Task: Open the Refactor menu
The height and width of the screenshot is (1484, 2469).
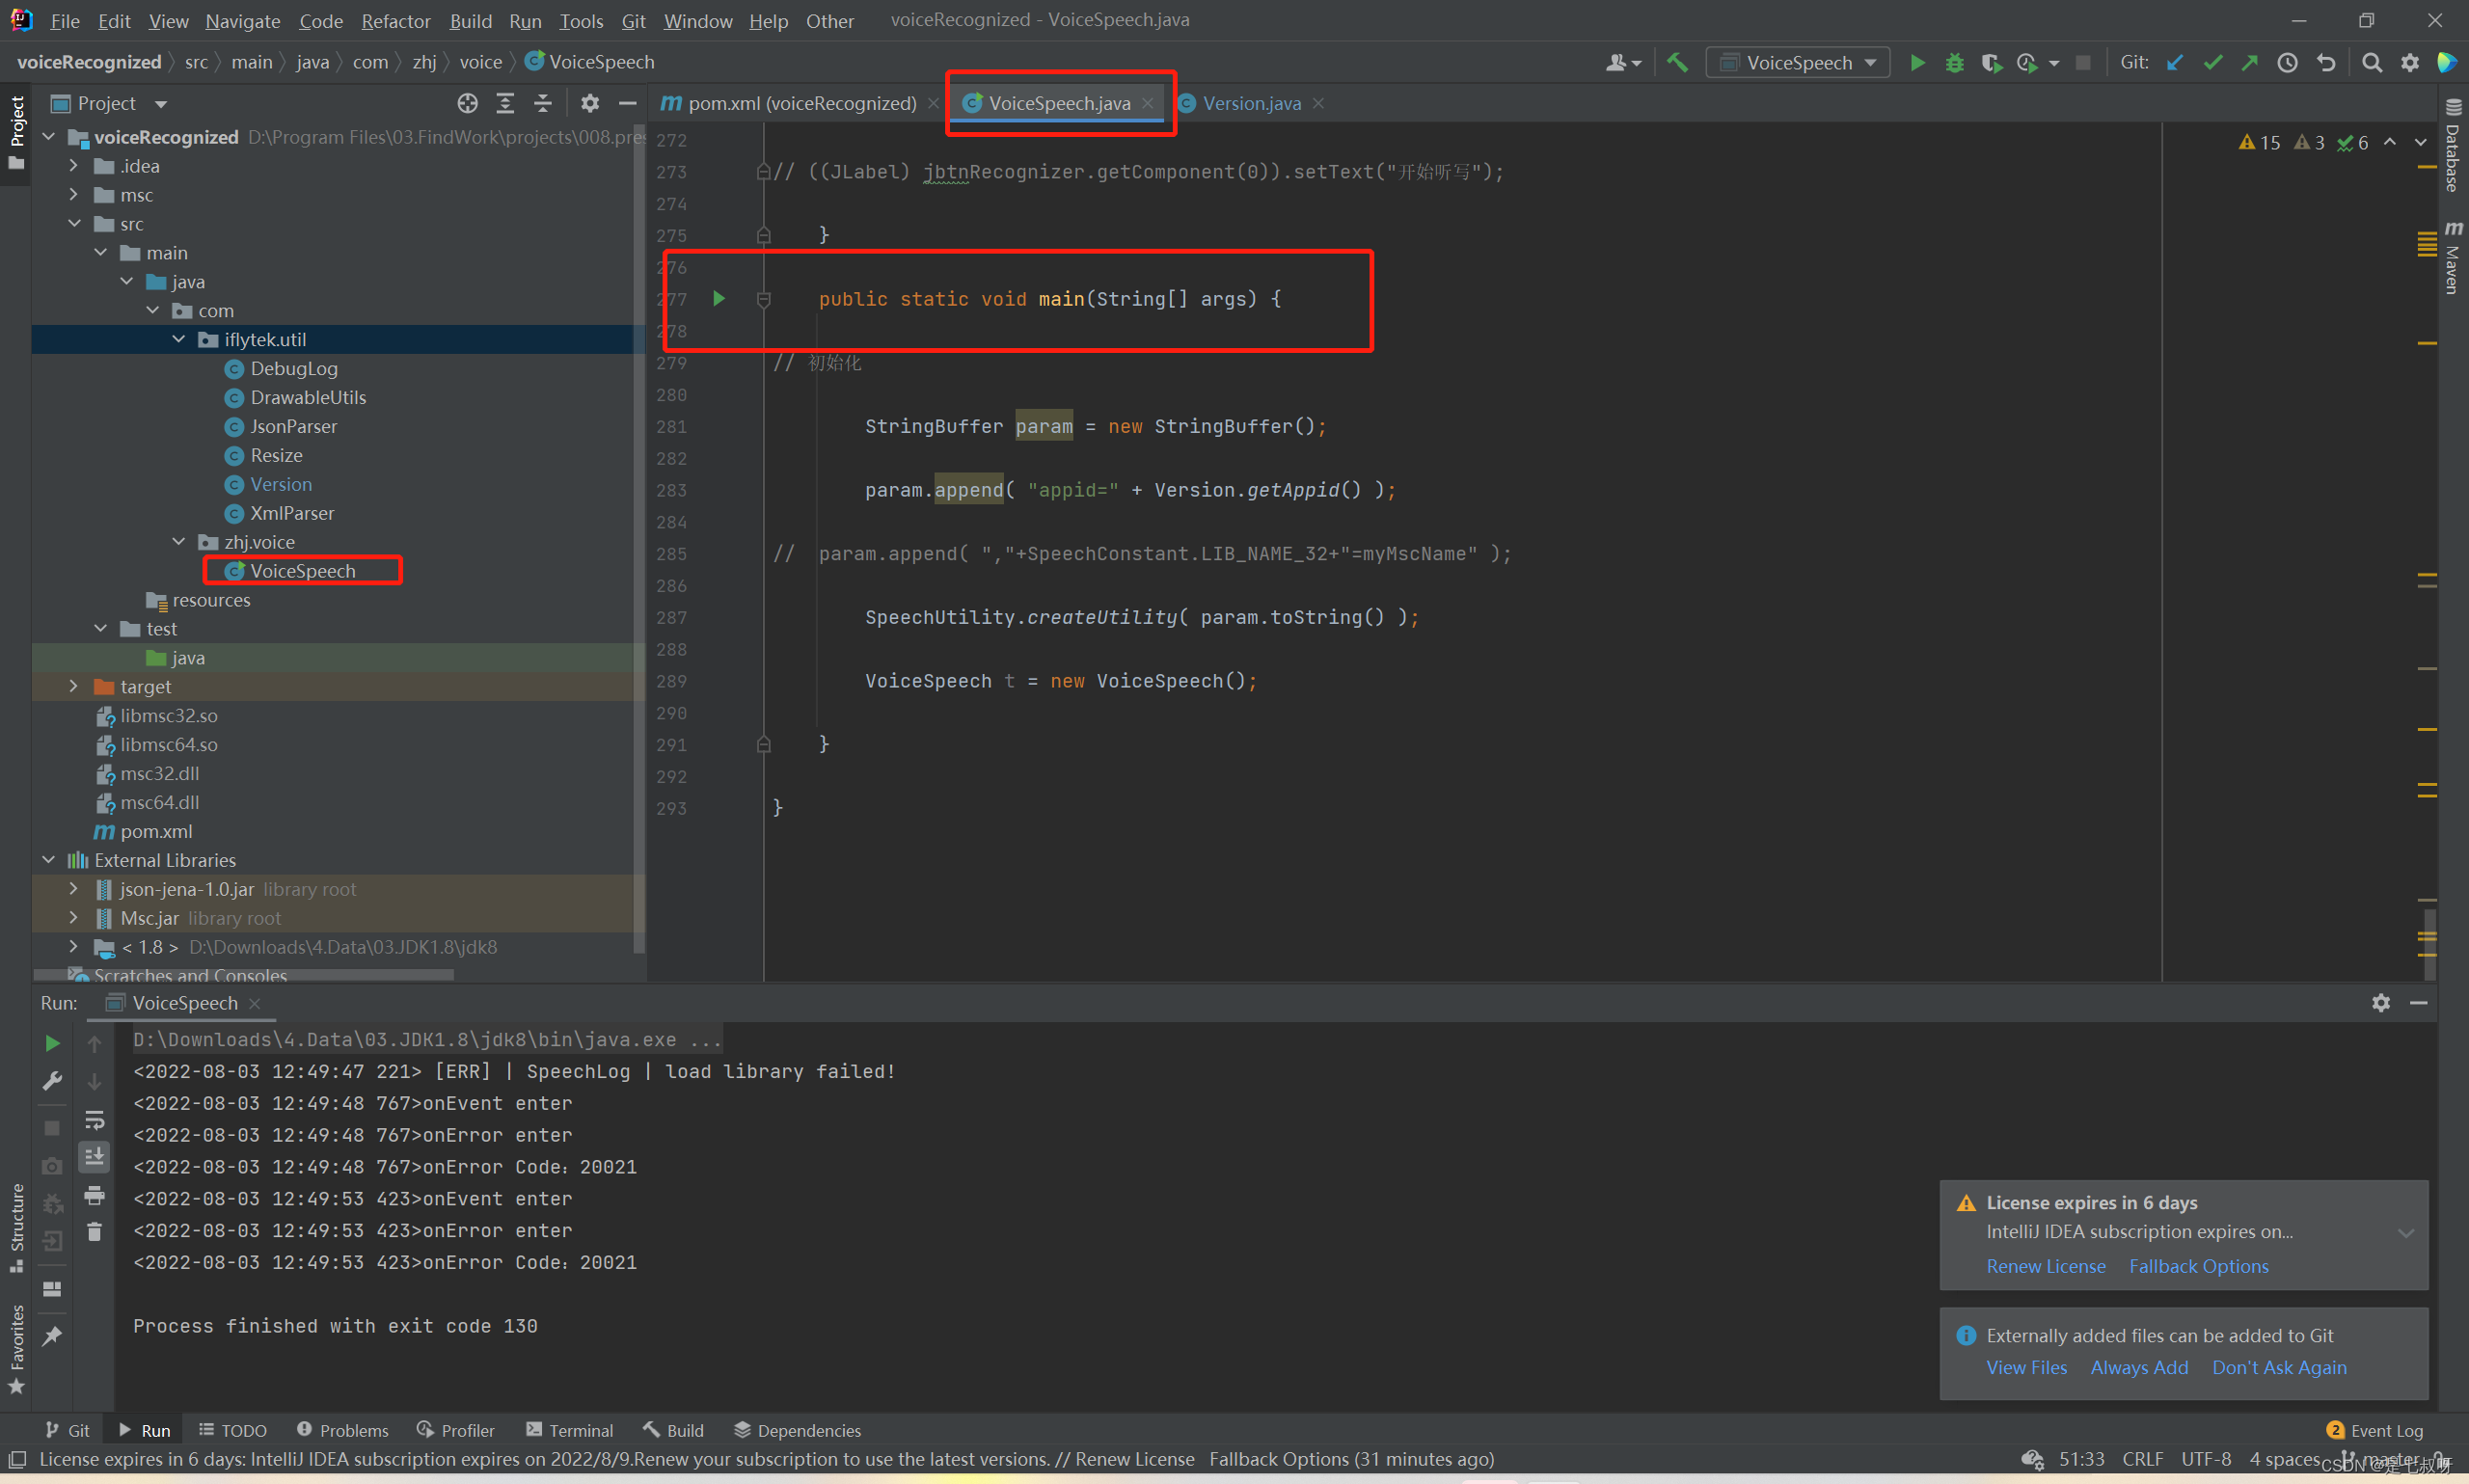Action: point(395,21)
